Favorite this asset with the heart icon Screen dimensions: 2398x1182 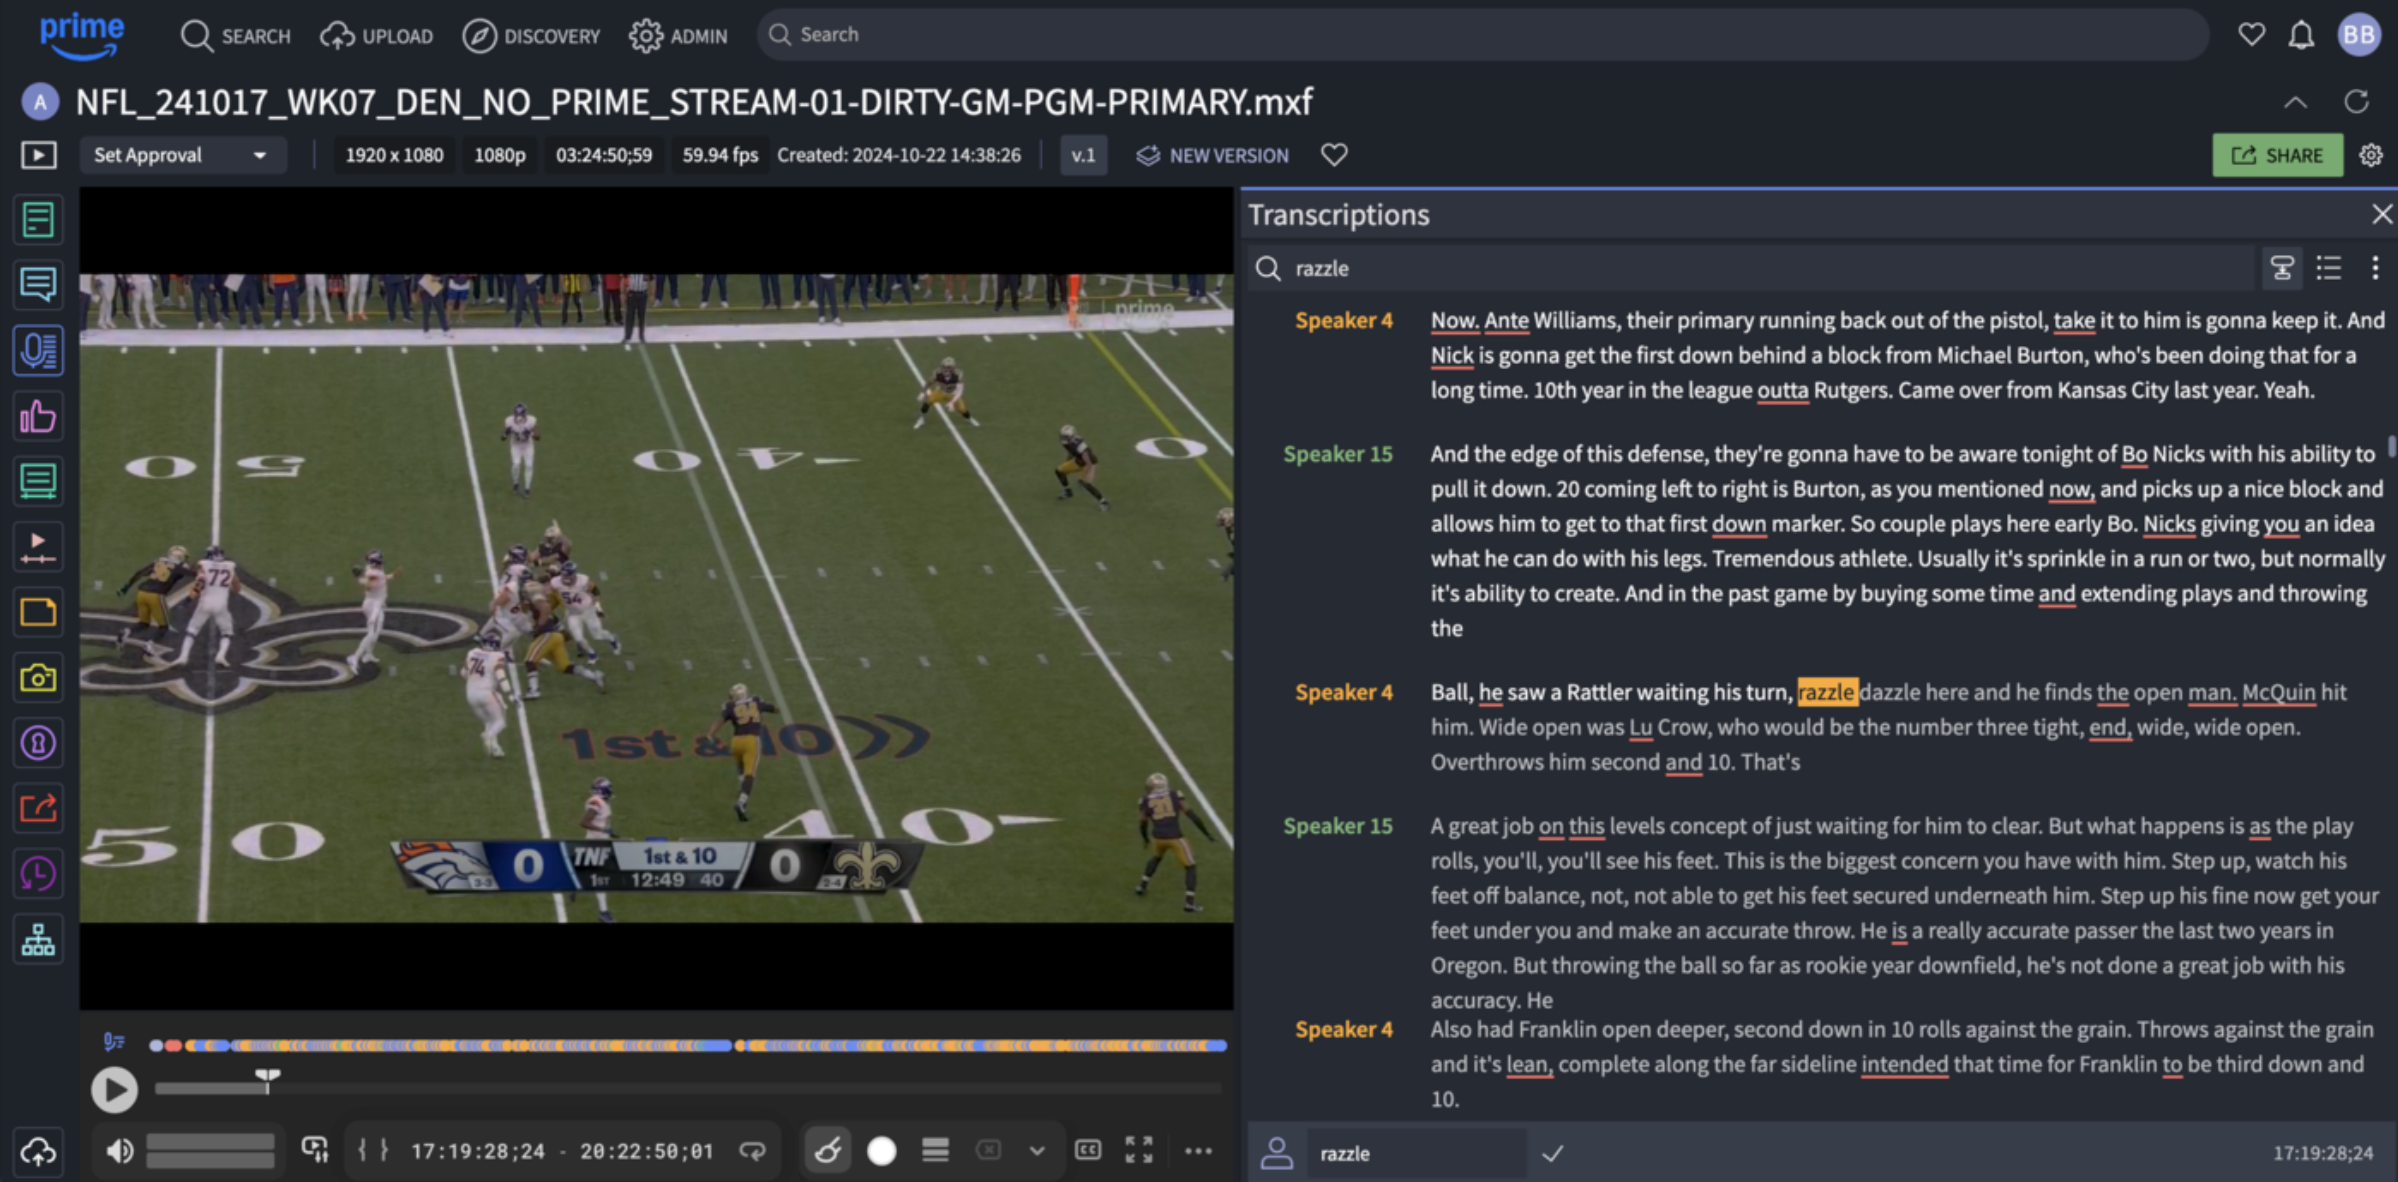tap(1334, 155)
